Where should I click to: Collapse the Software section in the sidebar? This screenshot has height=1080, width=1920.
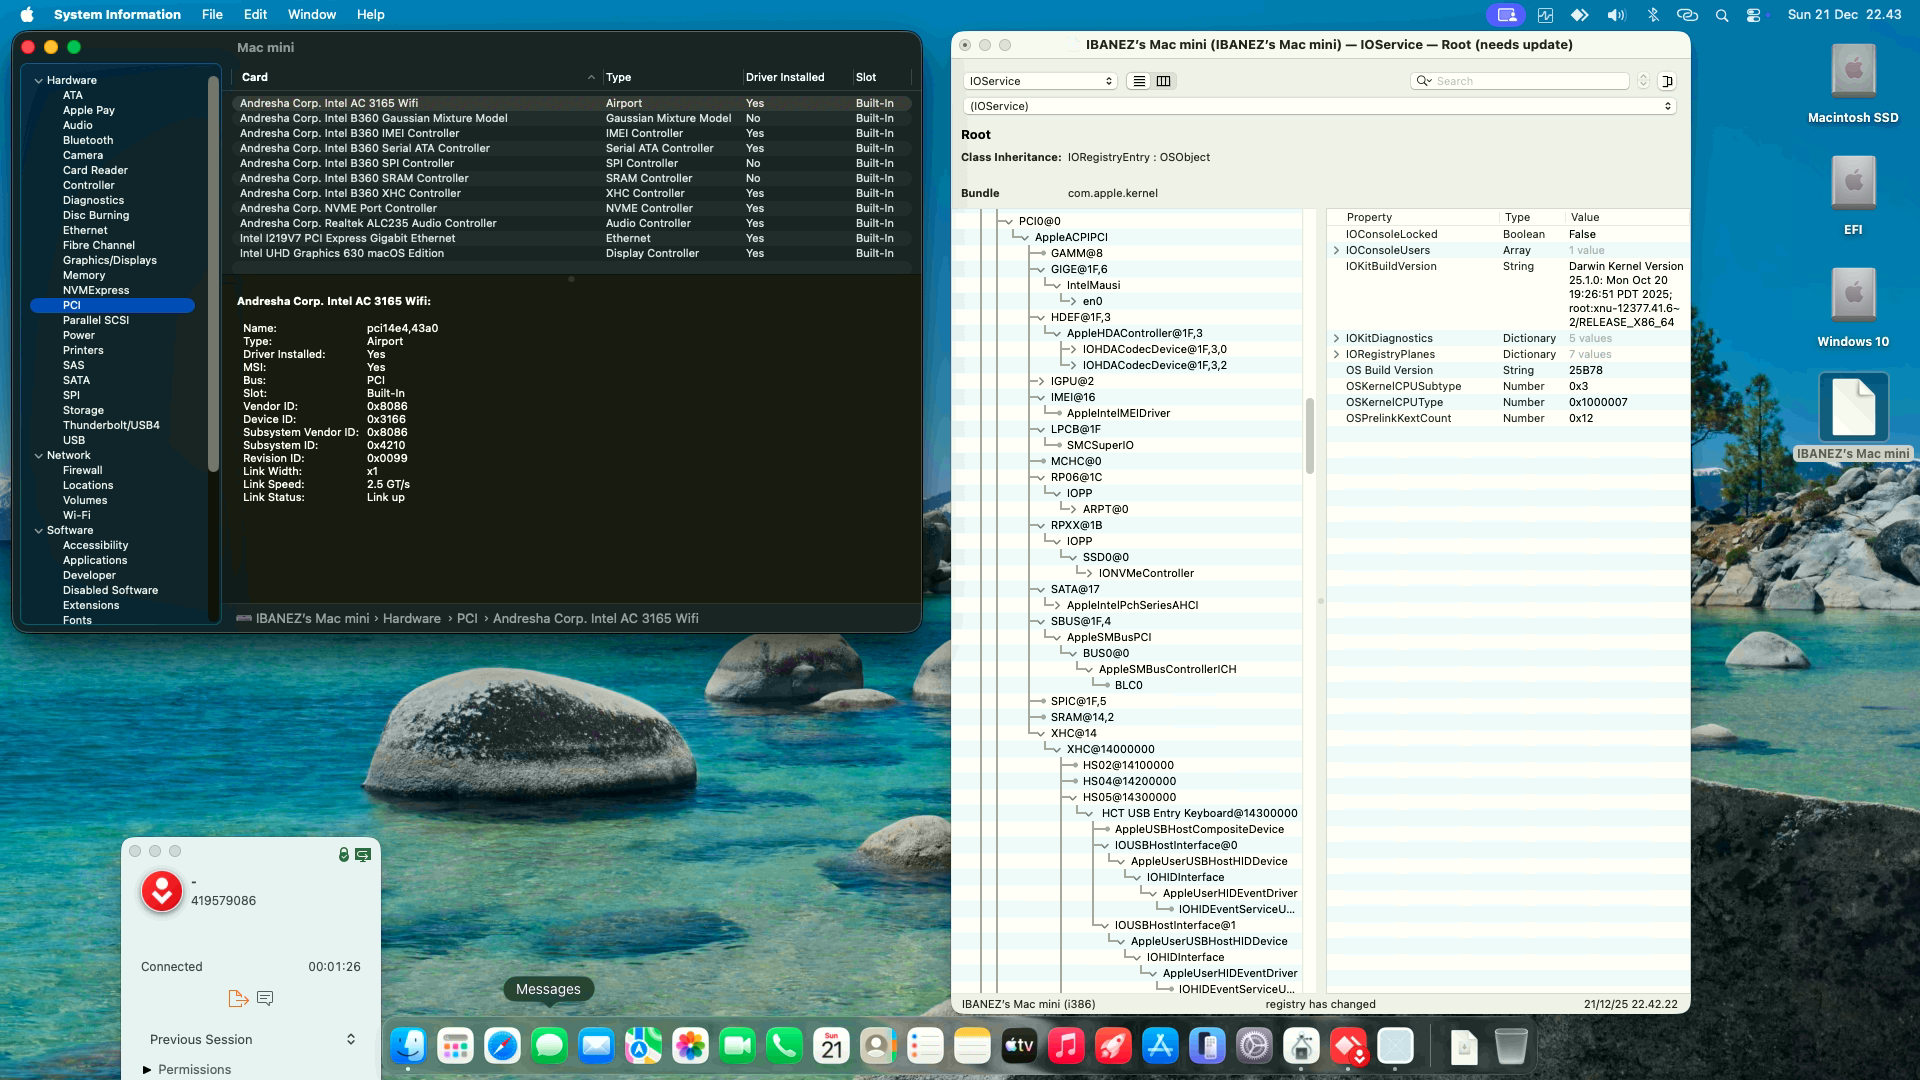39,530
